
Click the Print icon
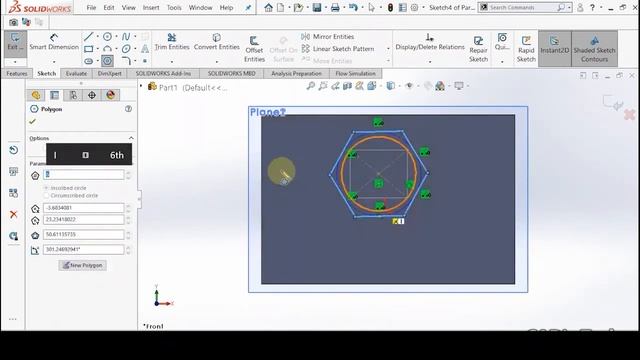click(x=335, y=7)
